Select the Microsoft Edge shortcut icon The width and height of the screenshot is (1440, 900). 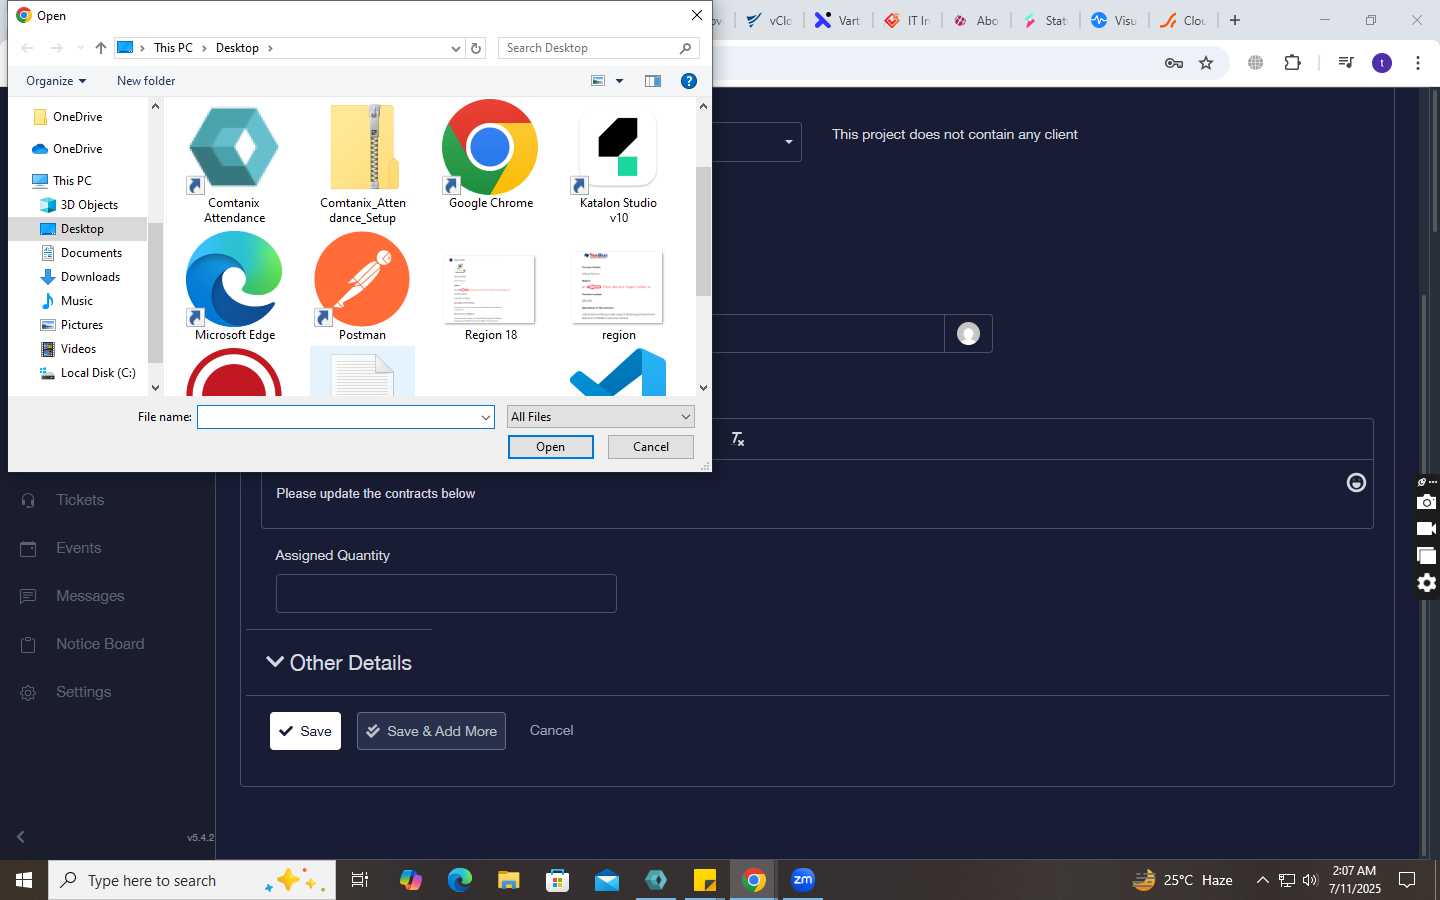234,287
